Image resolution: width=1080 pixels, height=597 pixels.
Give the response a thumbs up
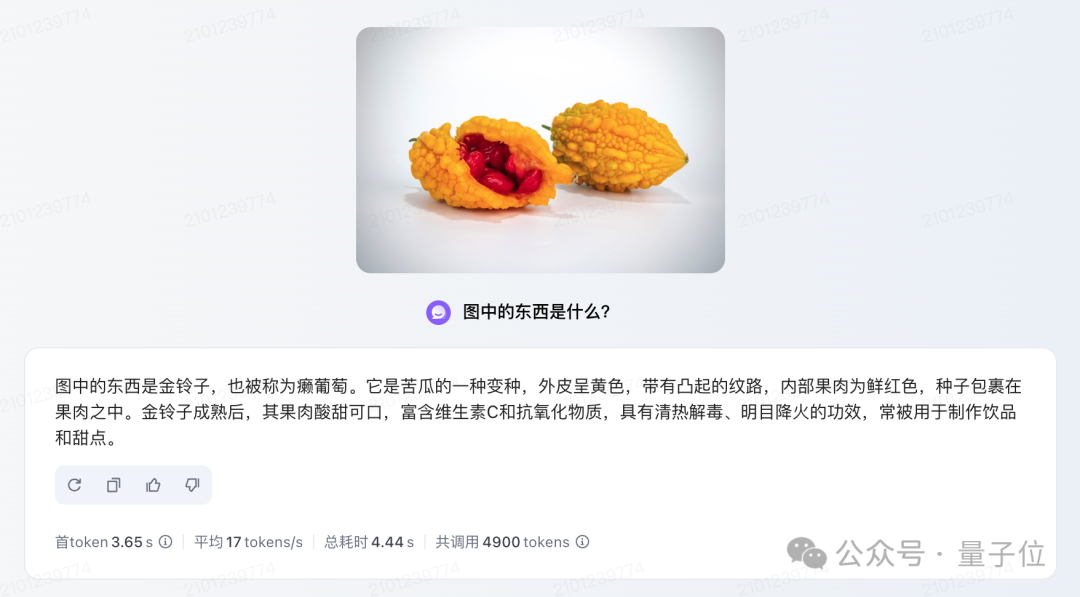(x=153, y=485)
